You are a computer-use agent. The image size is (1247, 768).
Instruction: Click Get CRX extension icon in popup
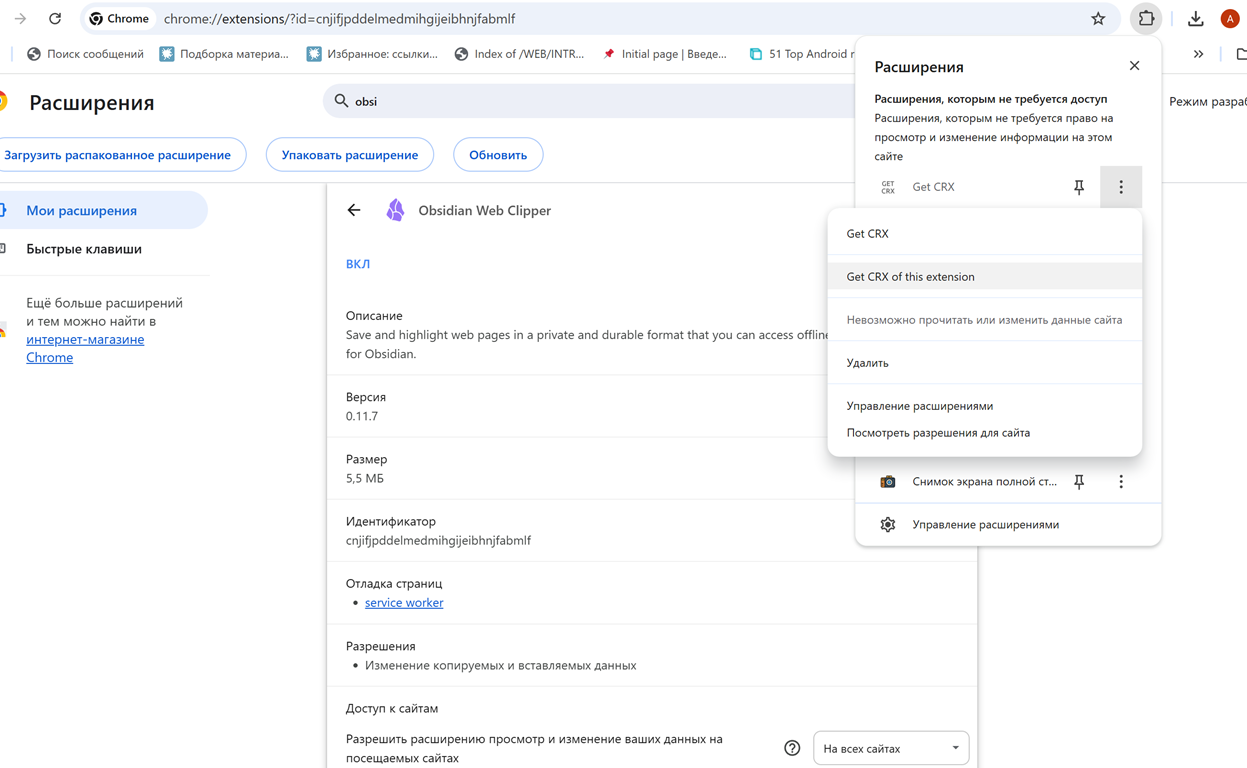pos(888,187)
